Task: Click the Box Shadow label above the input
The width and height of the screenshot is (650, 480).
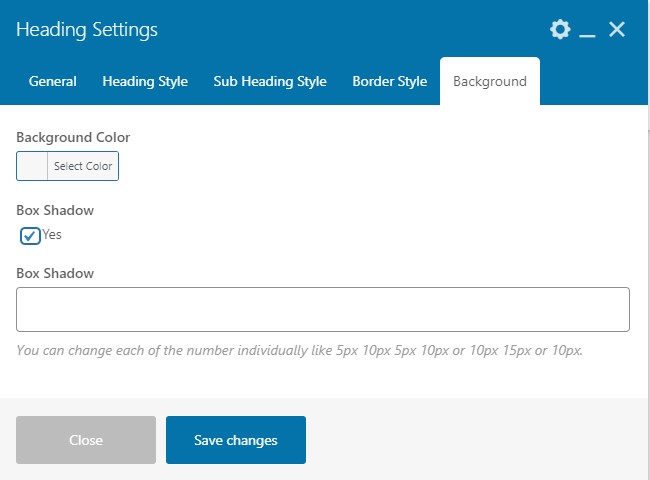Action: 55,273
